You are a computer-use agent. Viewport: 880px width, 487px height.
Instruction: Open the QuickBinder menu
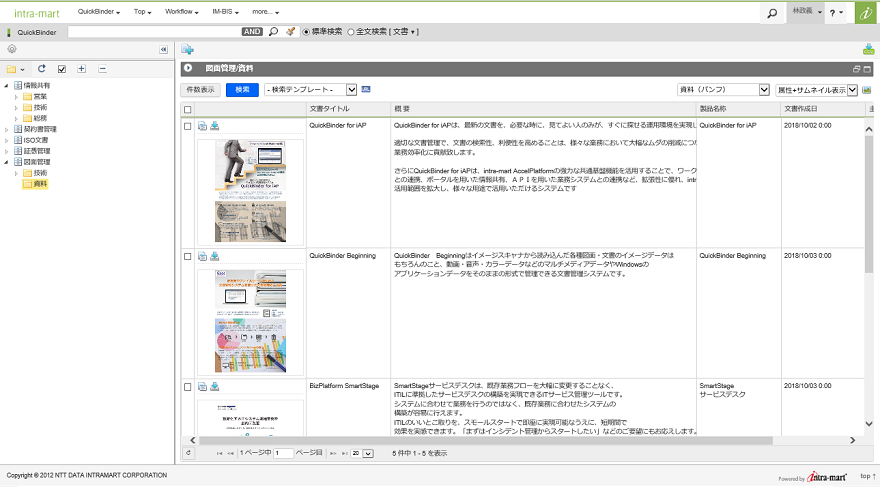tap(99, 12)
